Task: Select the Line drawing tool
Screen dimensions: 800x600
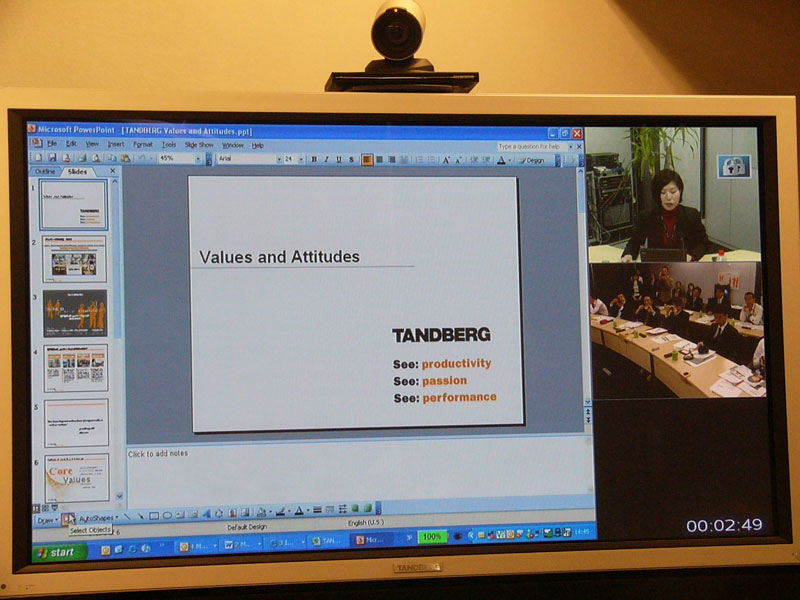Action: point(128,517)
